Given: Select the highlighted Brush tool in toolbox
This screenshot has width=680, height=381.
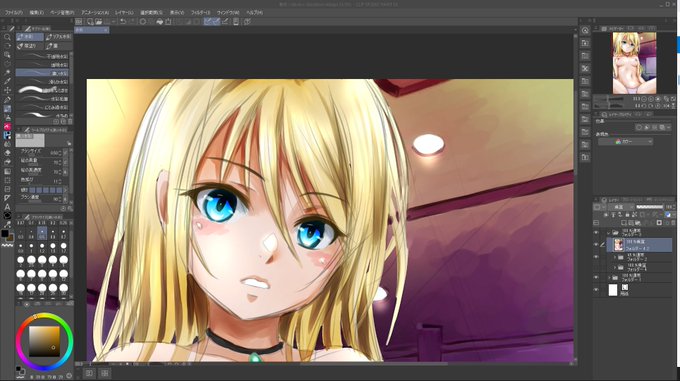Looking at the screenshot, I should (7, 108).
